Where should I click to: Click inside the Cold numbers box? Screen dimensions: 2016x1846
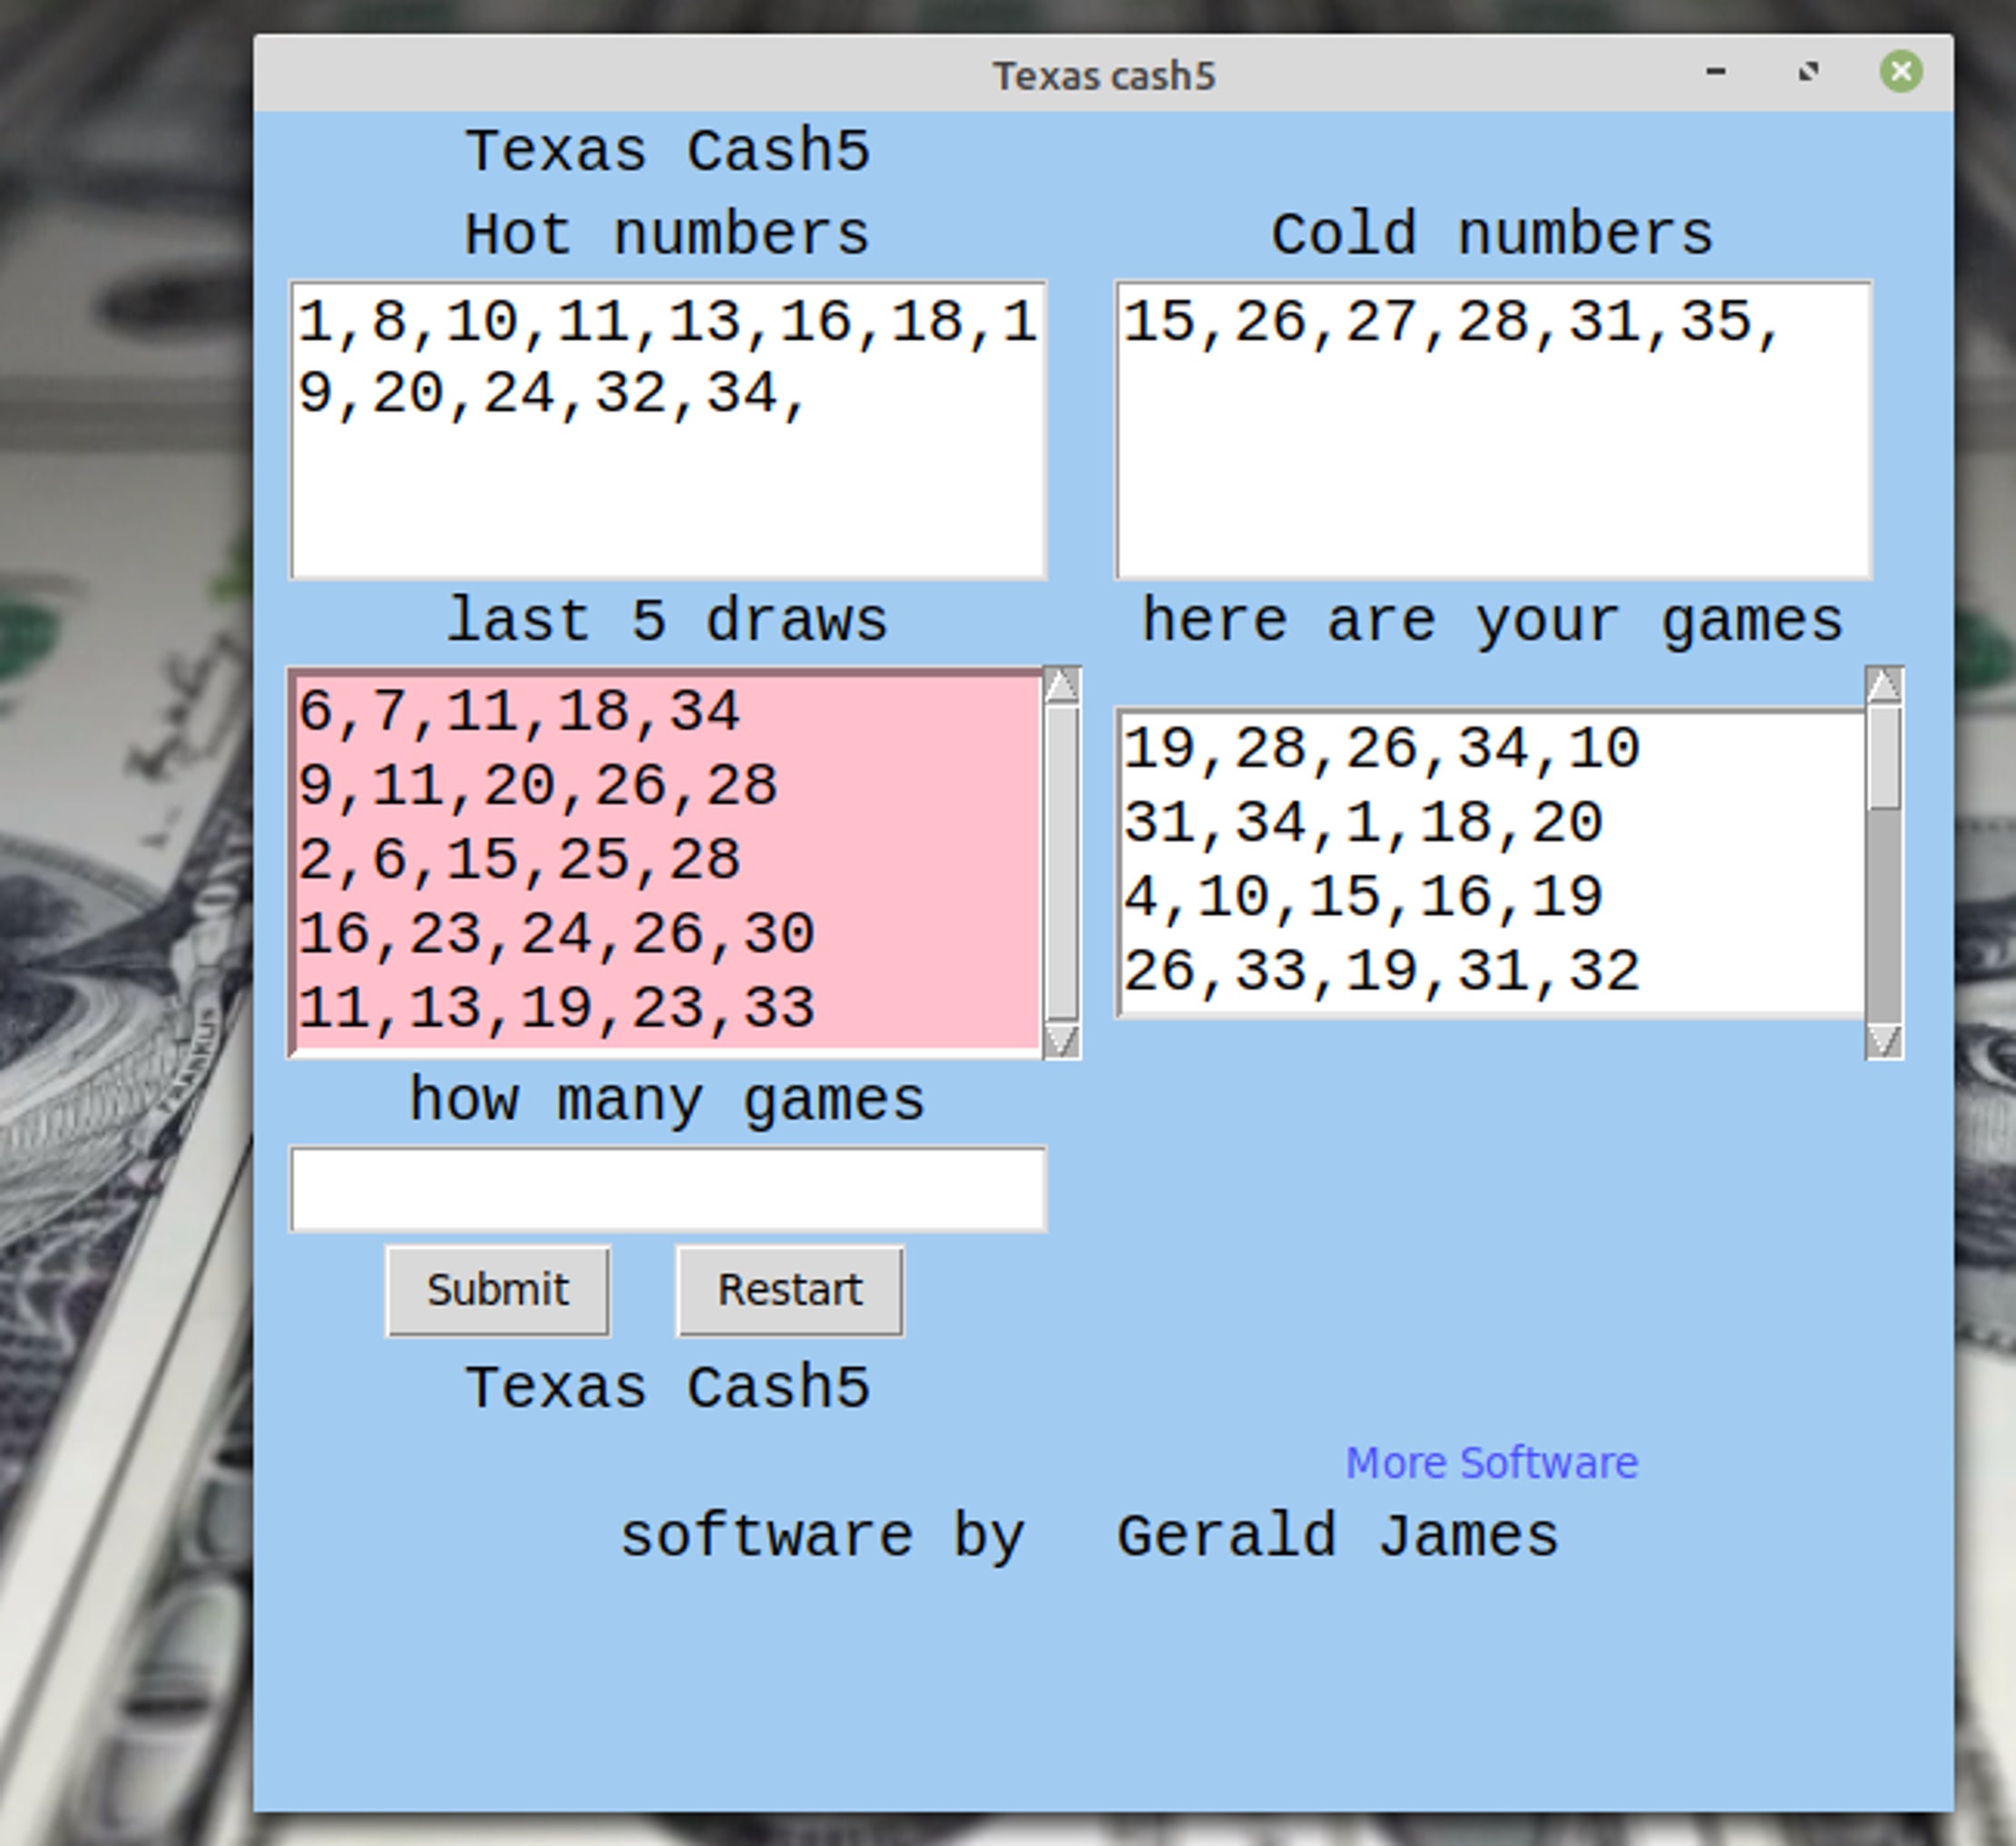point(1493,430)
